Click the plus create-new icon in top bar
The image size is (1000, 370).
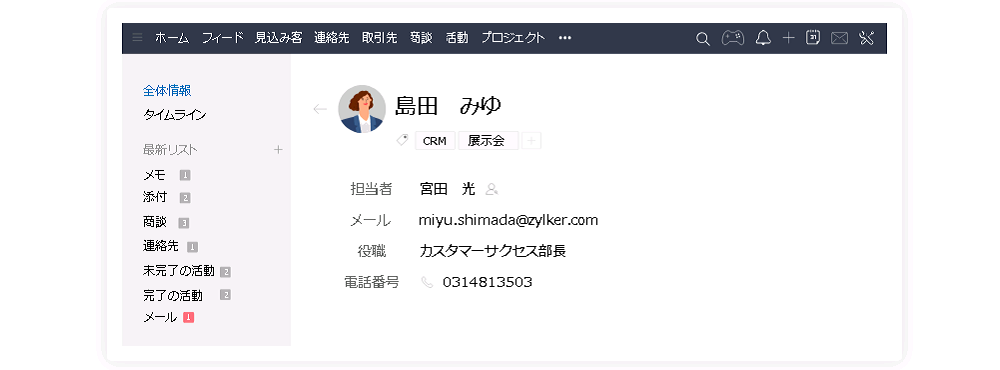tap(788, 38)
